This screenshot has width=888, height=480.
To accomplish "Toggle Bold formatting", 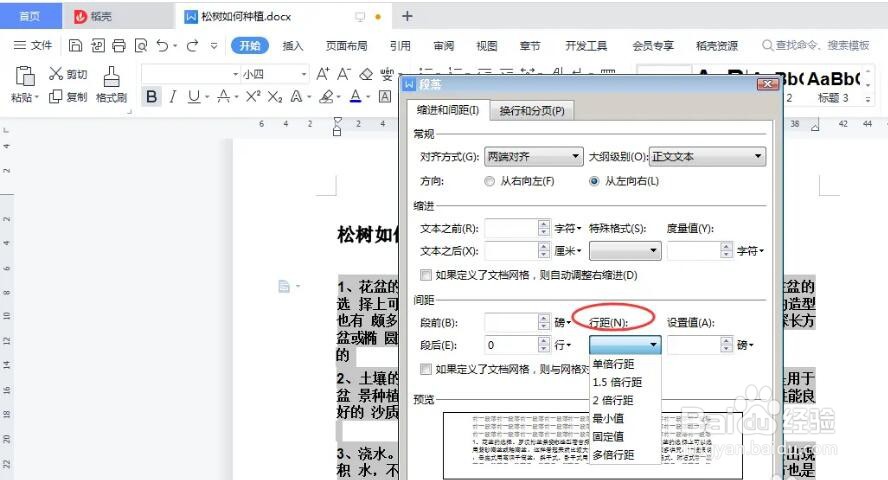I will click(x=151, y=97).
